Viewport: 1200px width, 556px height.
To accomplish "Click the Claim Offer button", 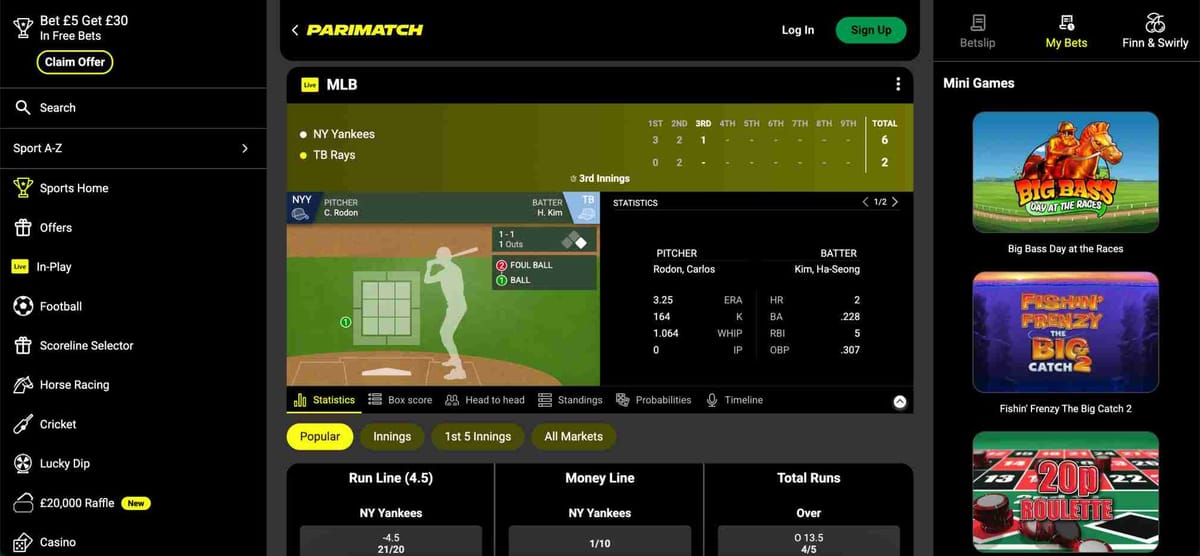I will click(x=75, y=62).
